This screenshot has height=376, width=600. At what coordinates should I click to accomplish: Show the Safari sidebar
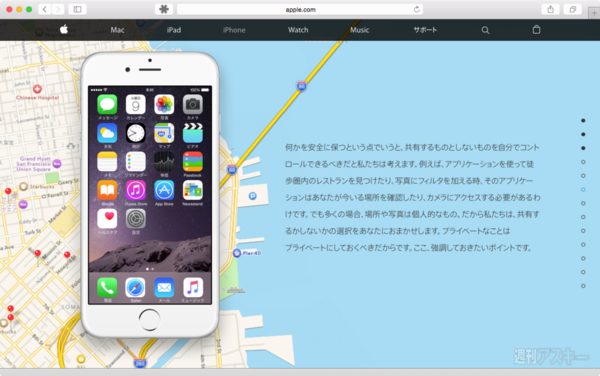[x=77, y=9]
